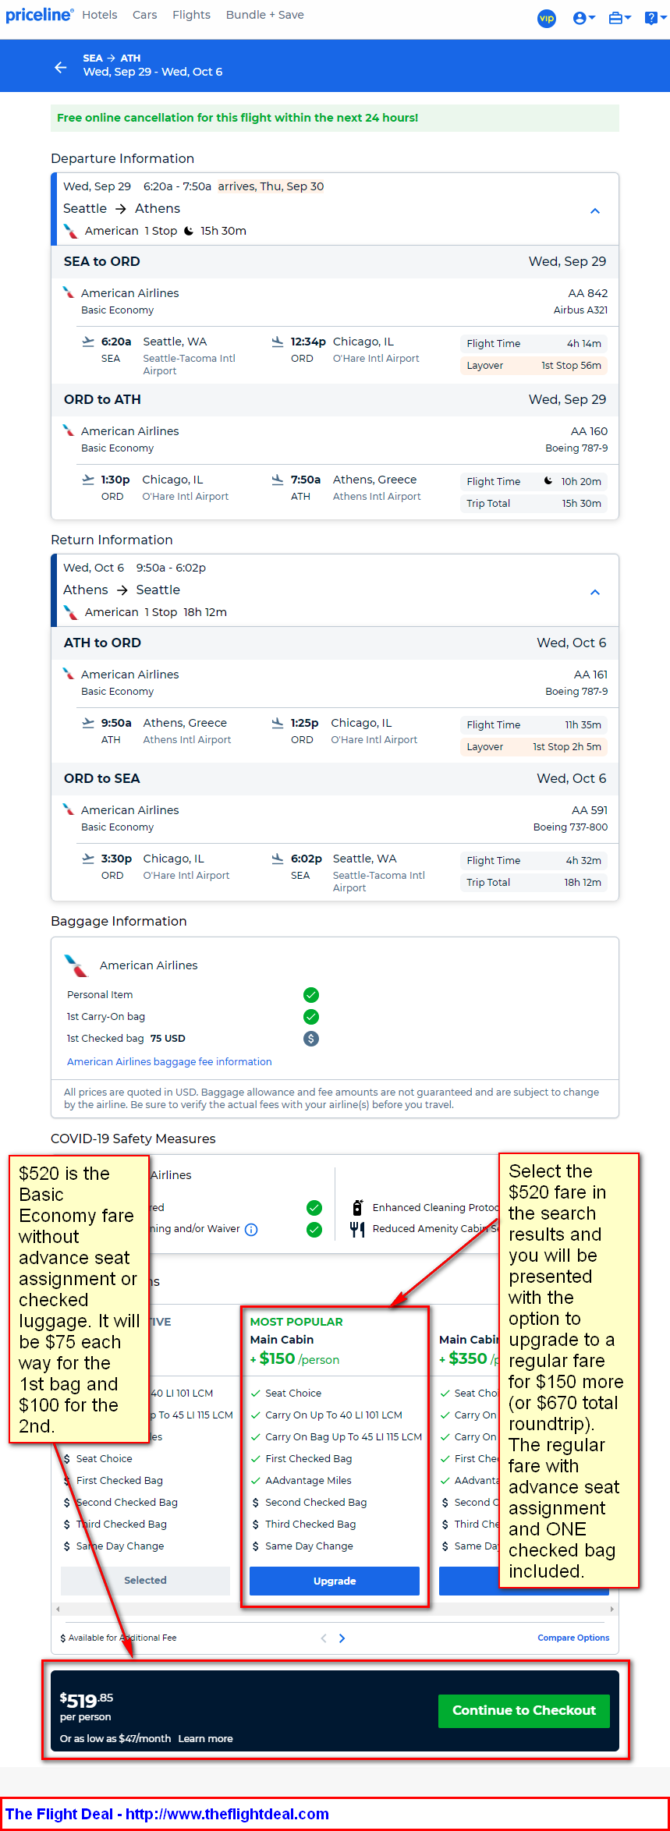Go back using the left arrow

tap(61, 67)
